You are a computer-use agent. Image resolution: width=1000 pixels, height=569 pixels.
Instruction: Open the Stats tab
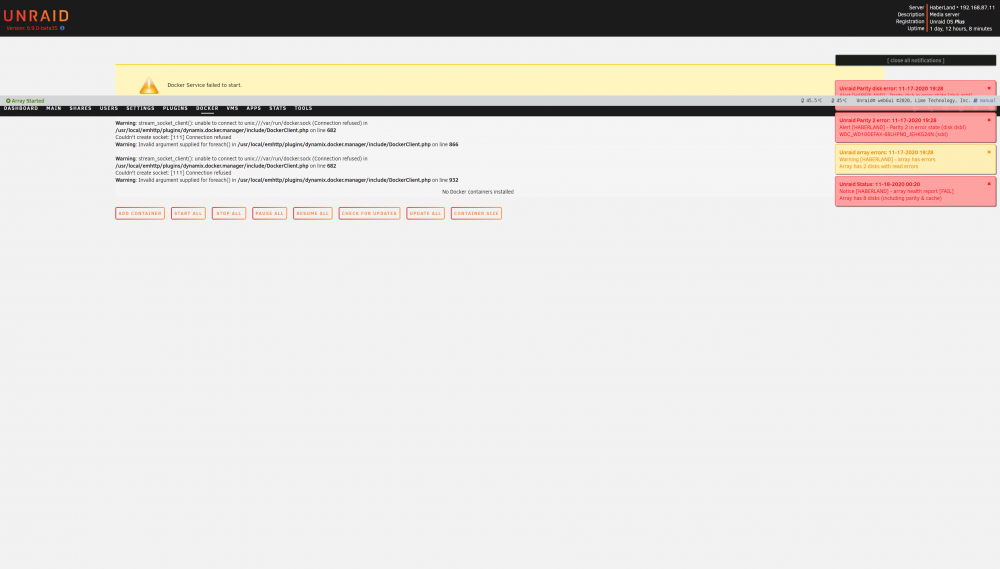coord(277,108)
